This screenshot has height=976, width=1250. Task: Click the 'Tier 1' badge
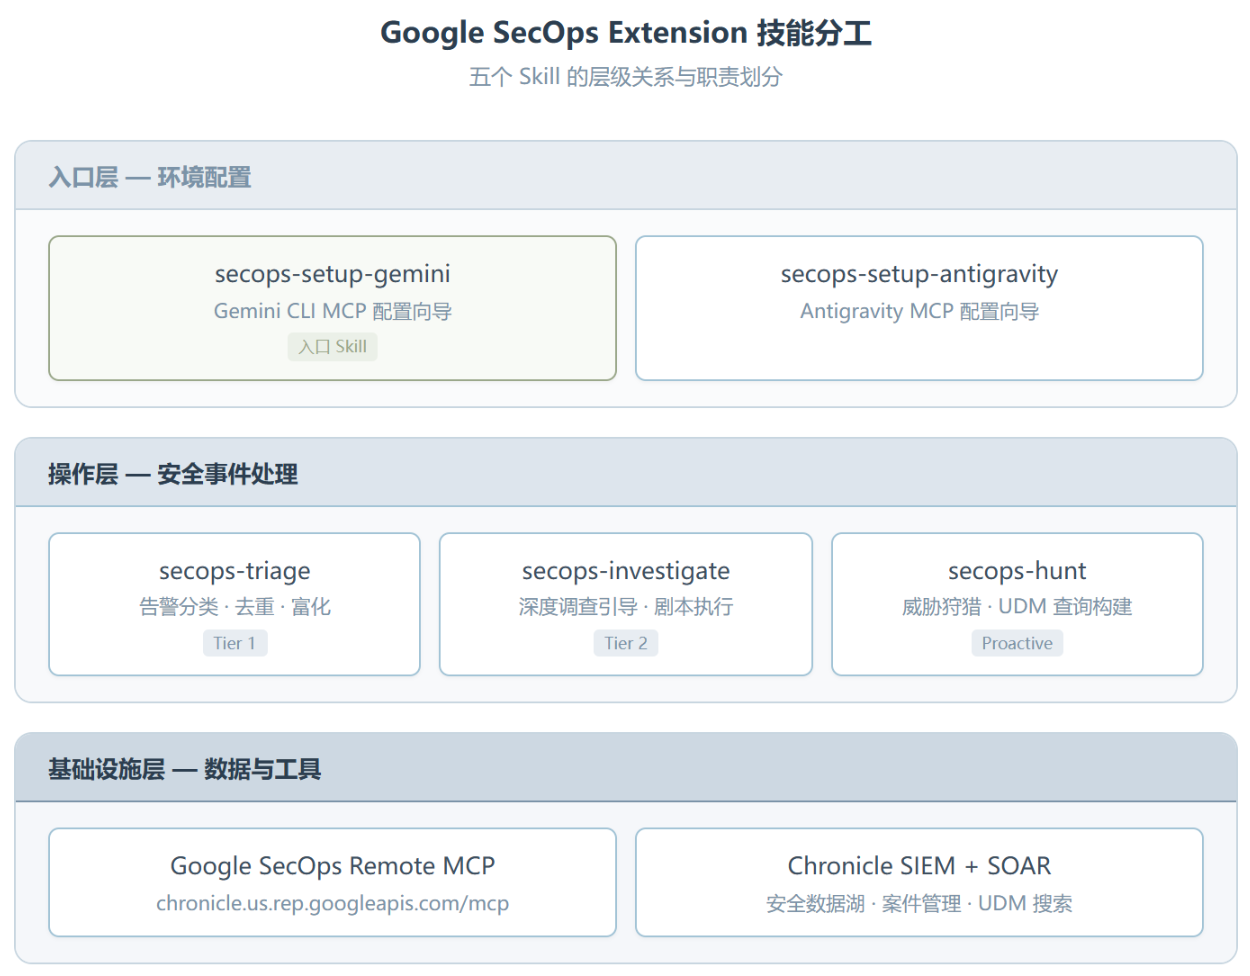(x=234, y=643)
